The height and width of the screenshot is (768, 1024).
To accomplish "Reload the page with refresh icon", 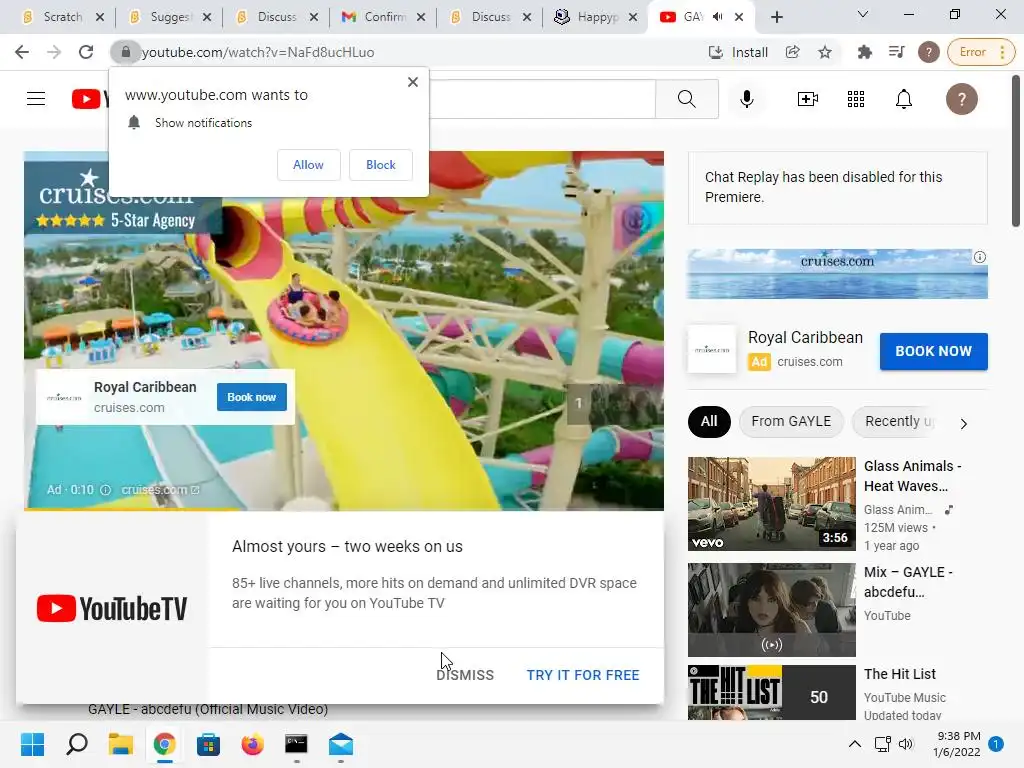I will (x=86, y=52).
